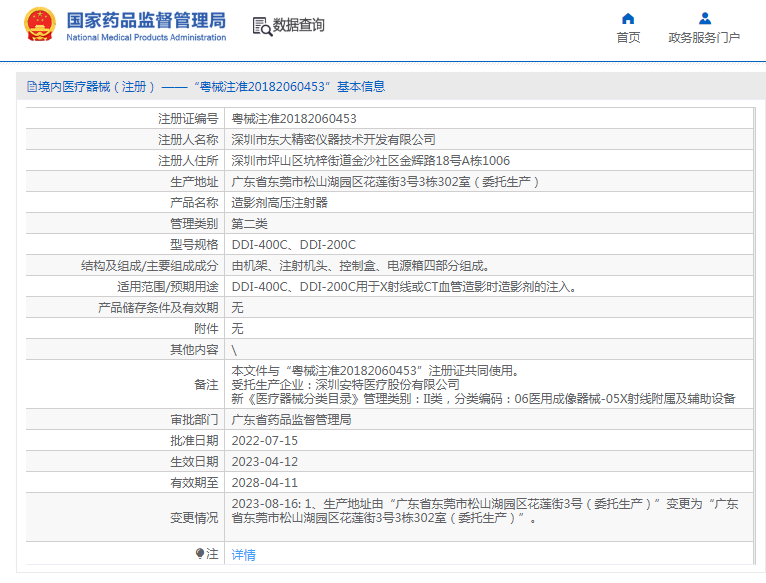Viewport: 766px width, 583px height.
Task: Click 国家药品监督管理局 site title
Action: pos(146,21)
